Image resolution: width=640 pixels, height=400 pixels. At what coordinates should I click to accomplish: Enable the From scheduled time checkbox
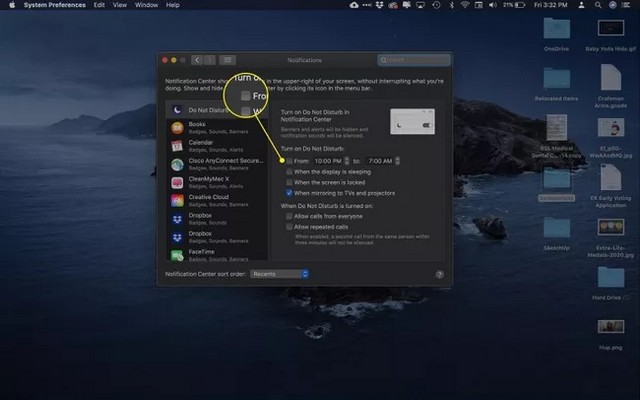pyautogui.click(x=289, y=161)
